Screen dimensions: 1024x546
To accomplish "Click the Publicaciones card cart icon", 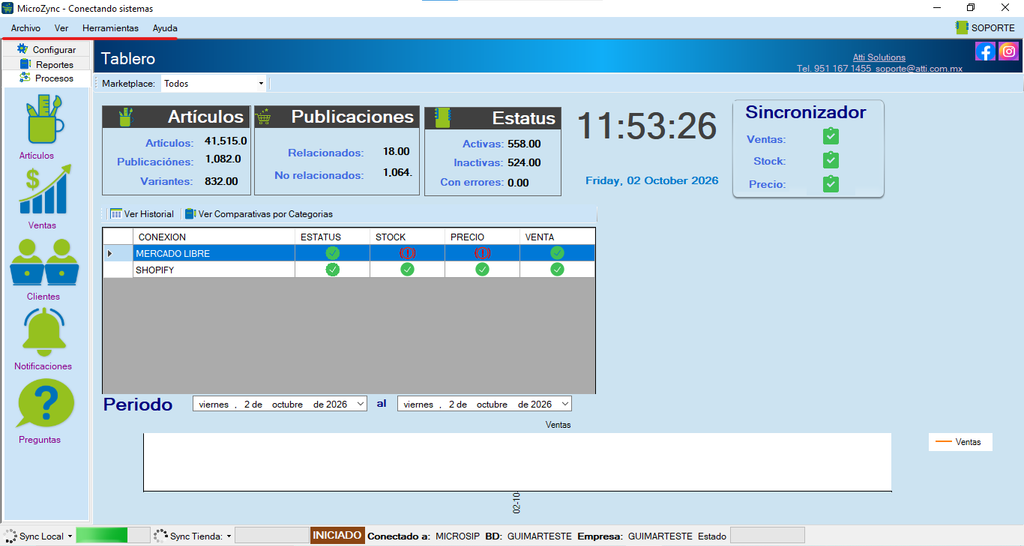I will 264,118.
